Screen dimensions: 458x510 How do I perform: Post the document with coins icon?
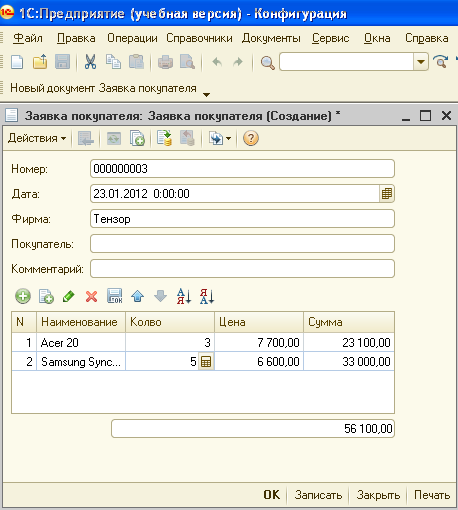click(x=164, y=138)
